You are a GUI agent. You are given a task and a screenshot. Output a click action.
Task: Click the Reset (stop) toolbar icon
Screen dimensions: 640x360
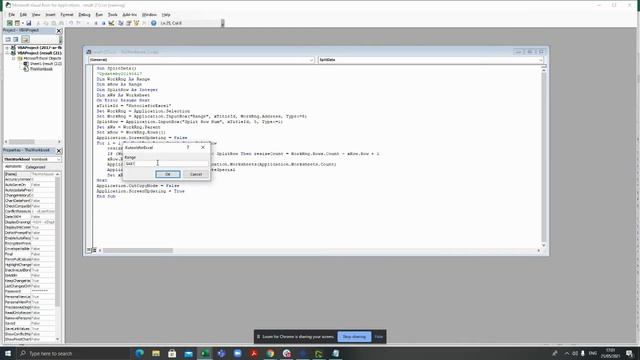point(104,23)
